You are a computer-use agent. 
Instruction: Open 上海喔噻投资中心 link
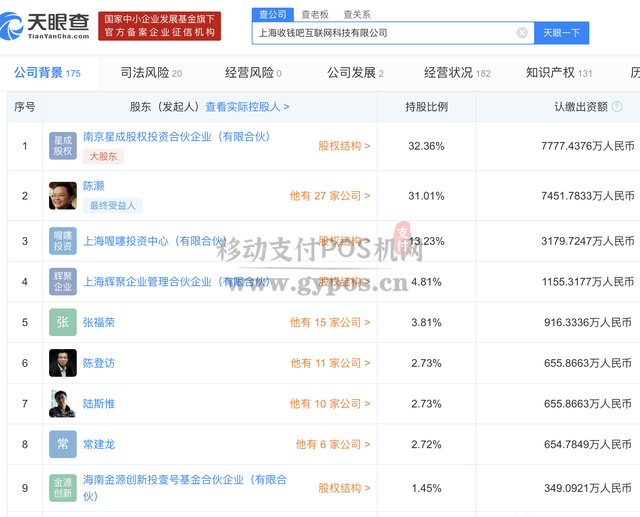[155, 241]
